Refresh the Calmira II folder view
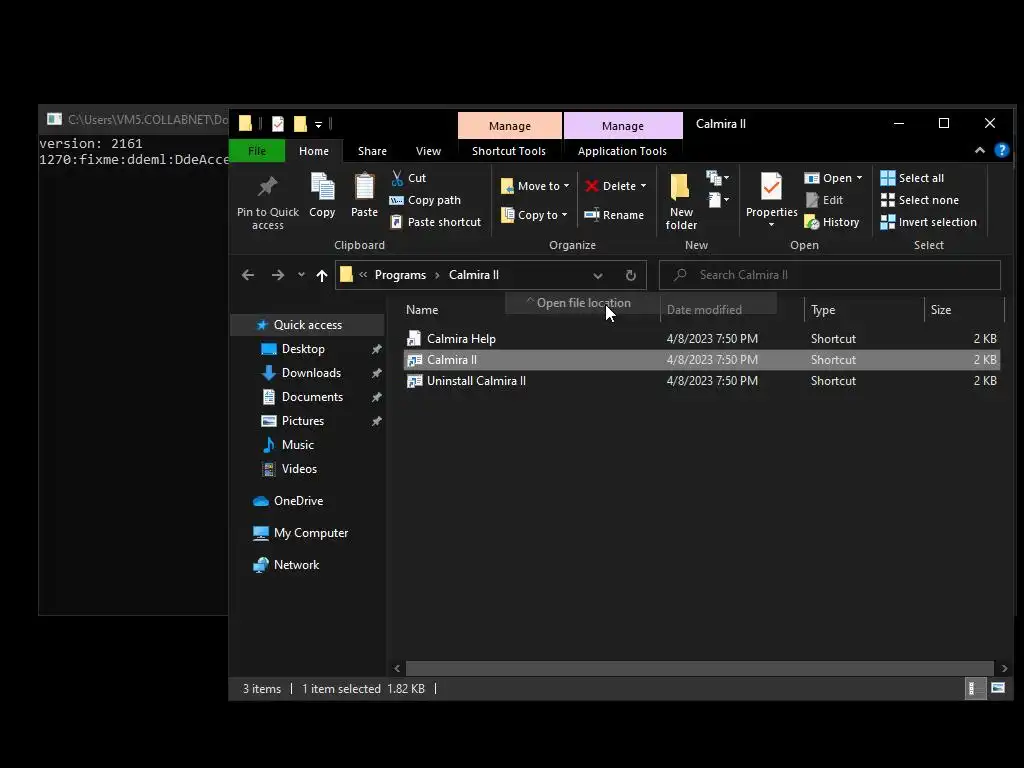The width and height of the screenshot is (1024, 768). [630, 275]
